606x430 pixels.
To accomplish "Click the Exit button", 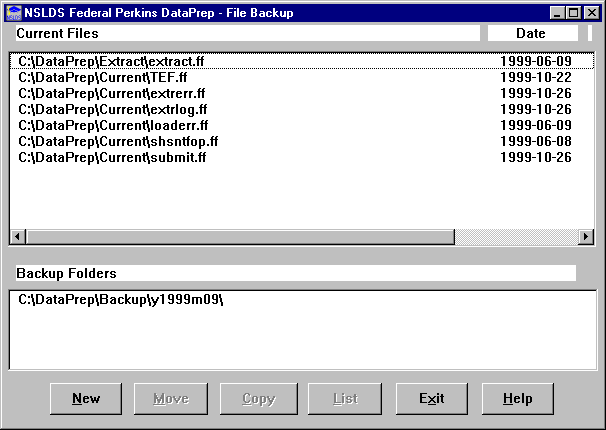I will click(x=432, y=399).
